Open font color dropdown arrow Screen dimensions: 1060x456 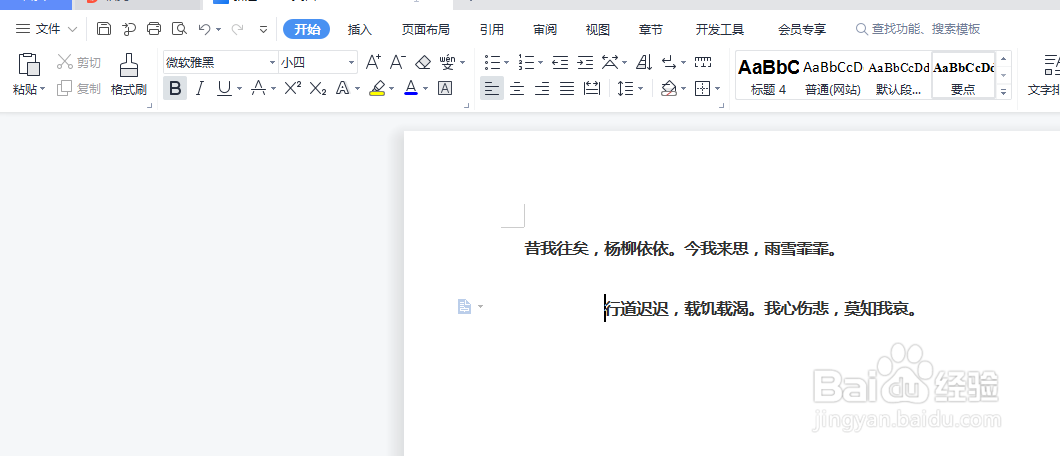[426, 88]
